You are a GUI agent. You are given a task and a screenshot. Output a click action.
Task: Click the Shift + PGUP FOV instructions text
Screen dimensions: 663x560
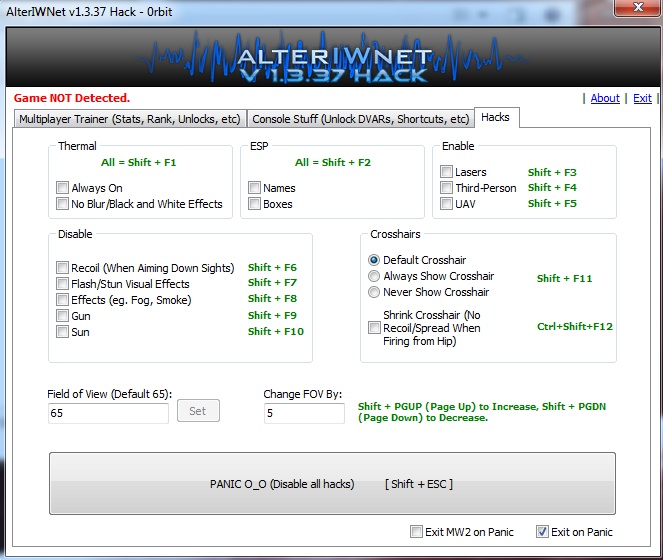[x=482, y=412]
